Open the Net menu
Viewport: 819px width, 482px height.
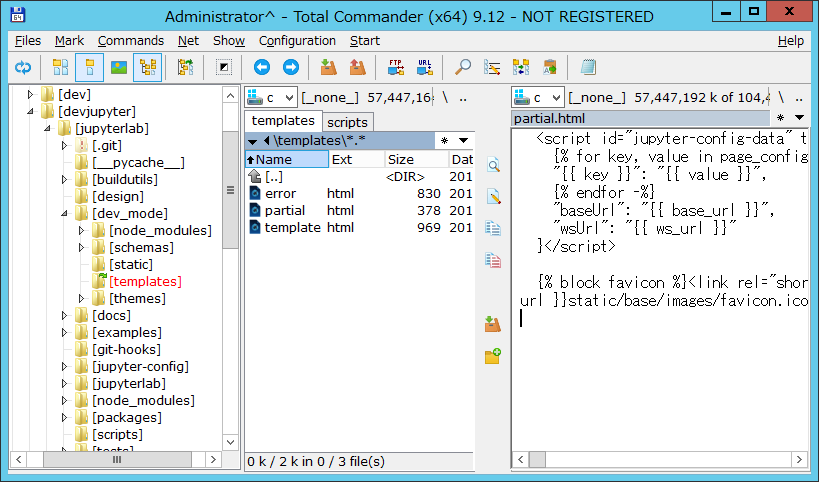tap(188, 41)
